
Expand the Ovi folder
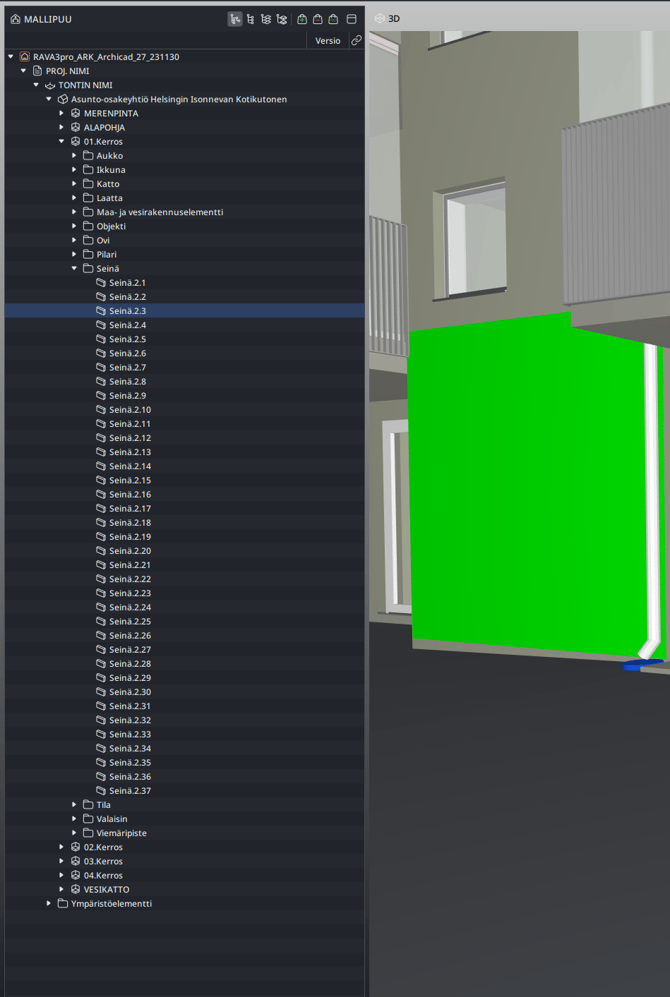75,241
